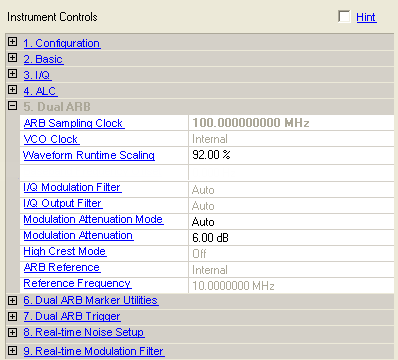Click the Modulation Attenuation Mode link
Image resolution: width=398 pixels, height=360 pixels.
[93, 219]
